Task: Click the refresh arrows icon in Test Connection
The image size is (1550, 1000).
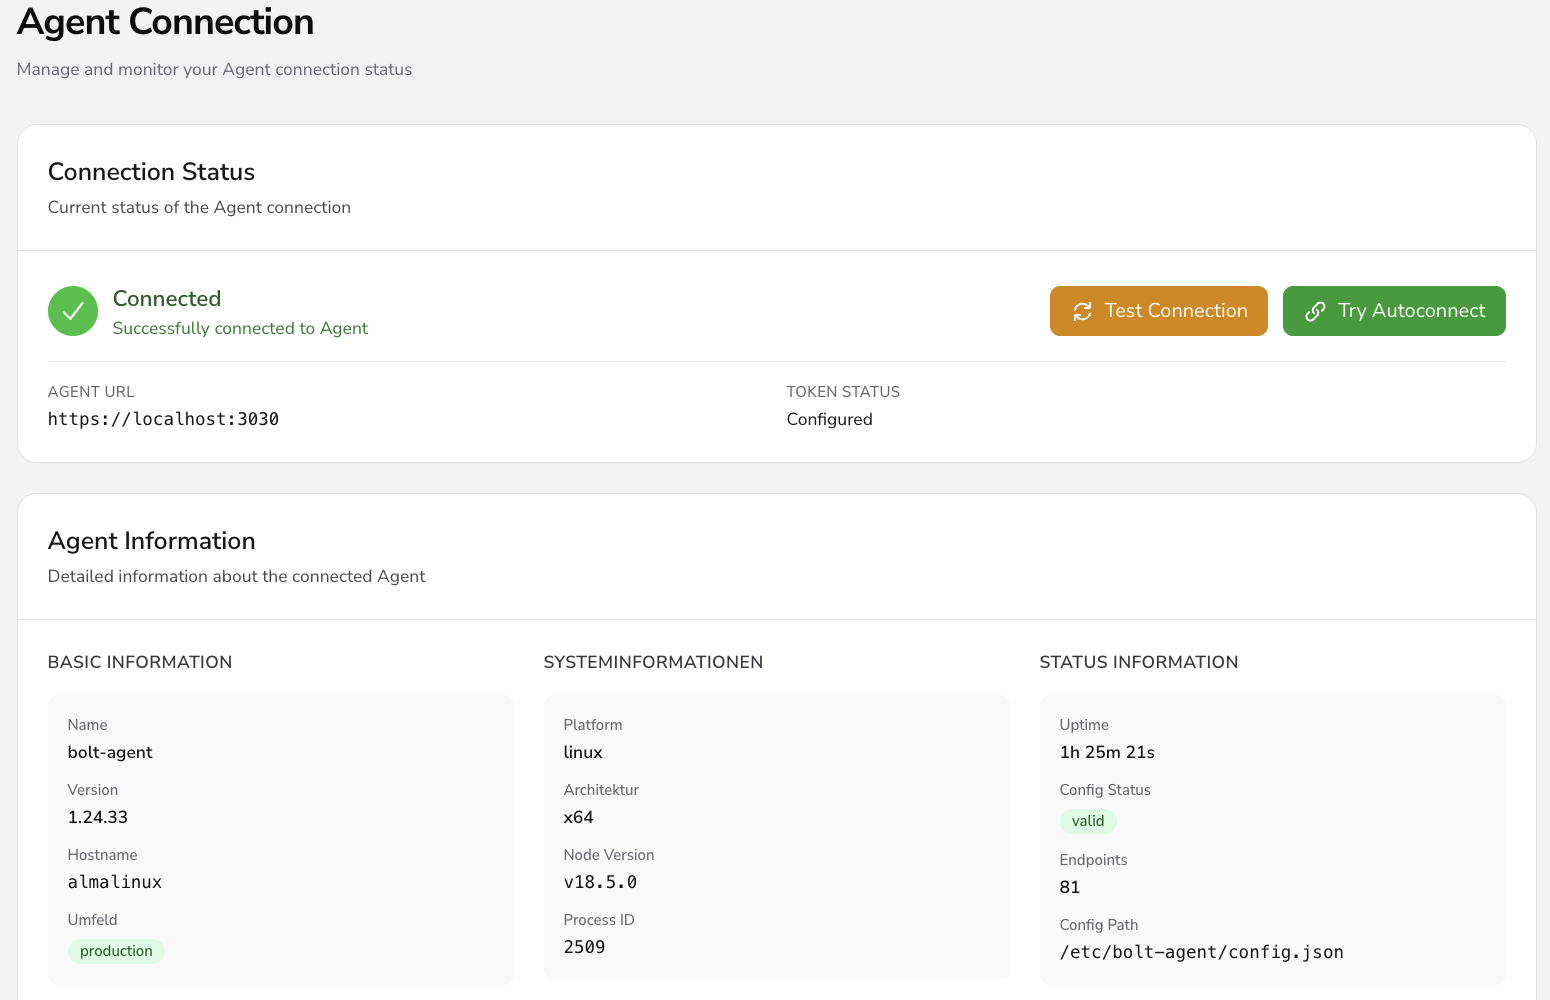Action: [x=1082, y=311]
